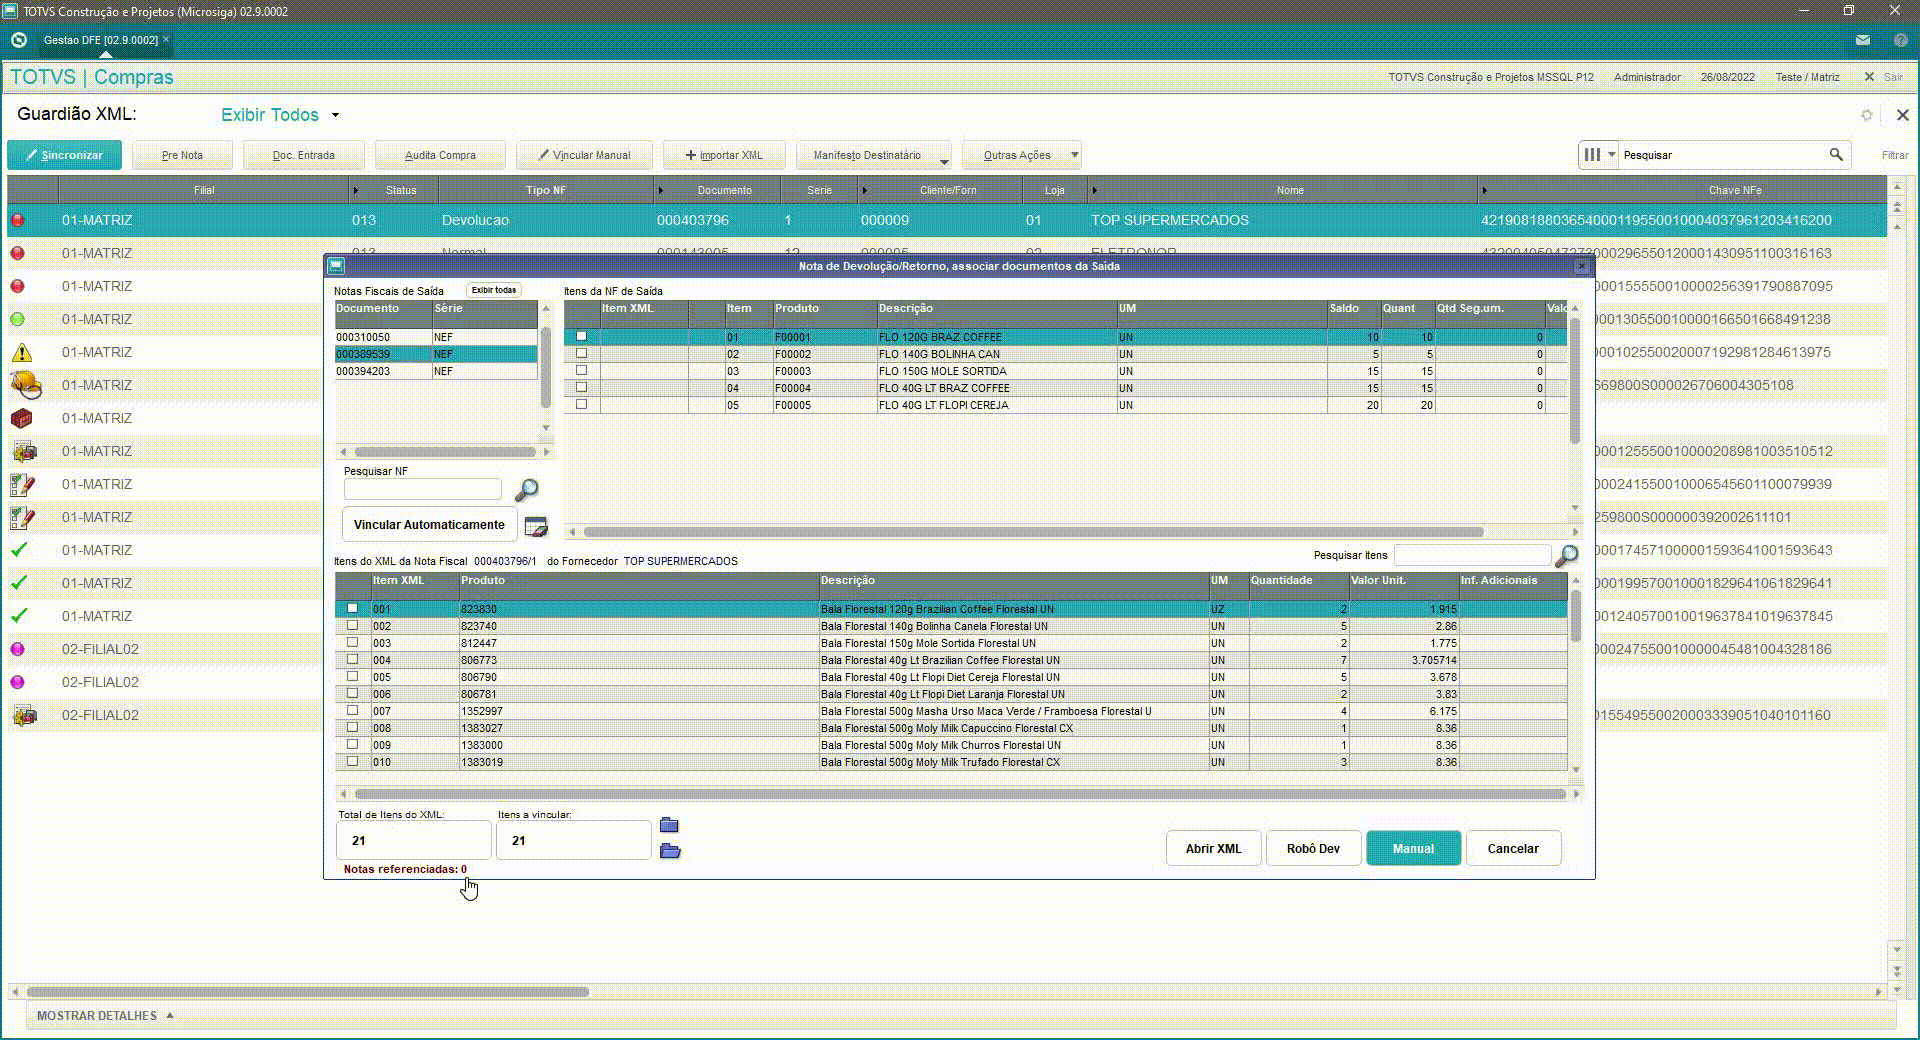Screen dimensions: 1920x1040
Task: Check XML item 002 checkbox
Action: (x=352, y=625)
